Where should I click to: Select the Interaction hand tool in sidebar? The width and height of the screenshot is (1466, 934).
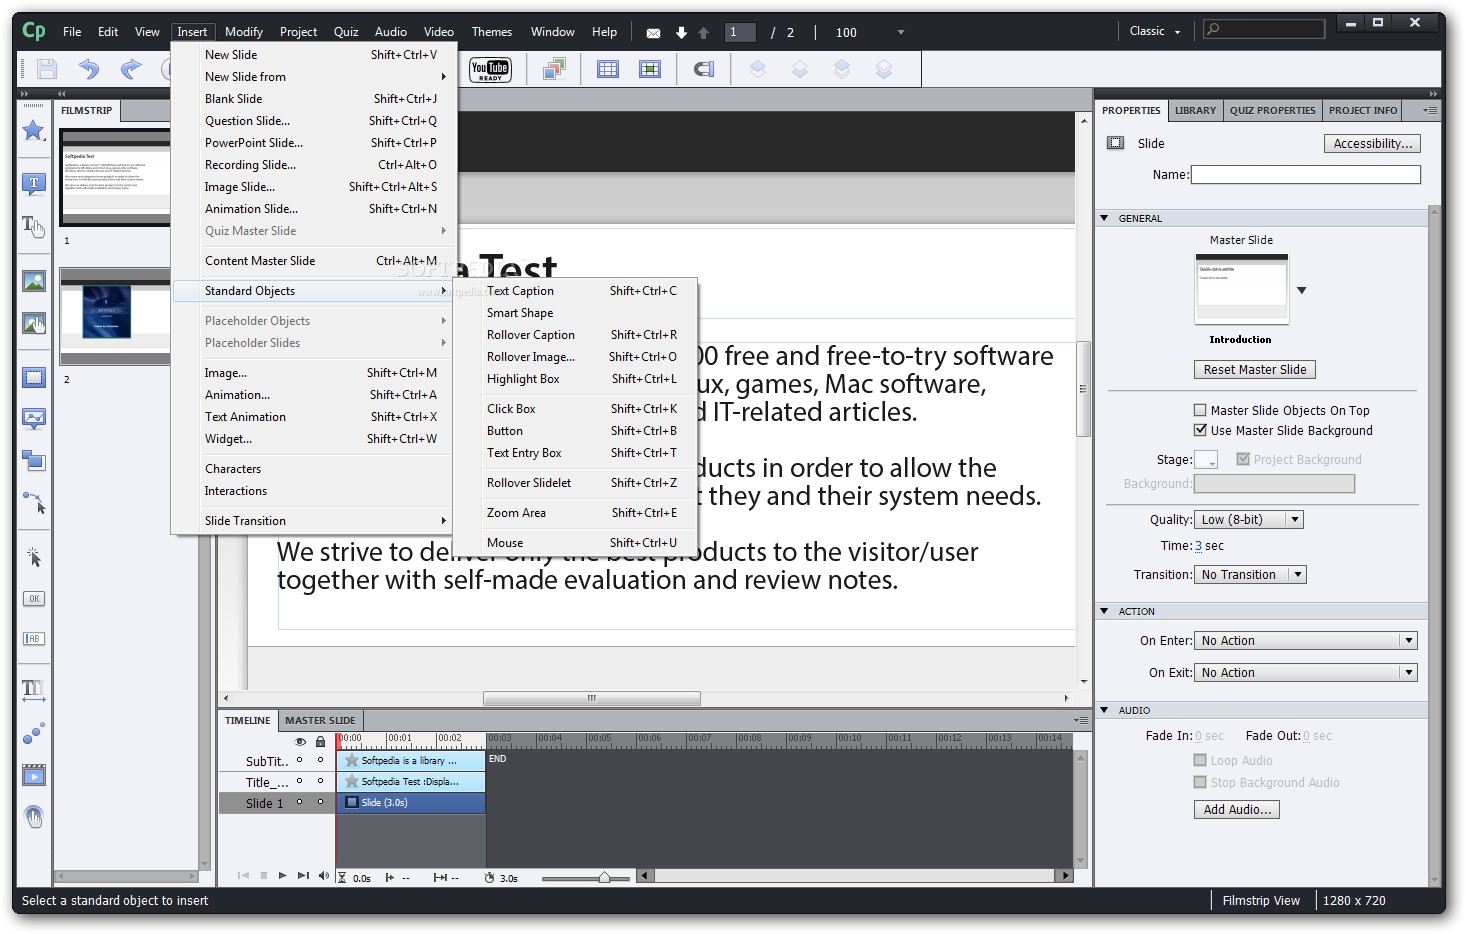tap(34, 817)
